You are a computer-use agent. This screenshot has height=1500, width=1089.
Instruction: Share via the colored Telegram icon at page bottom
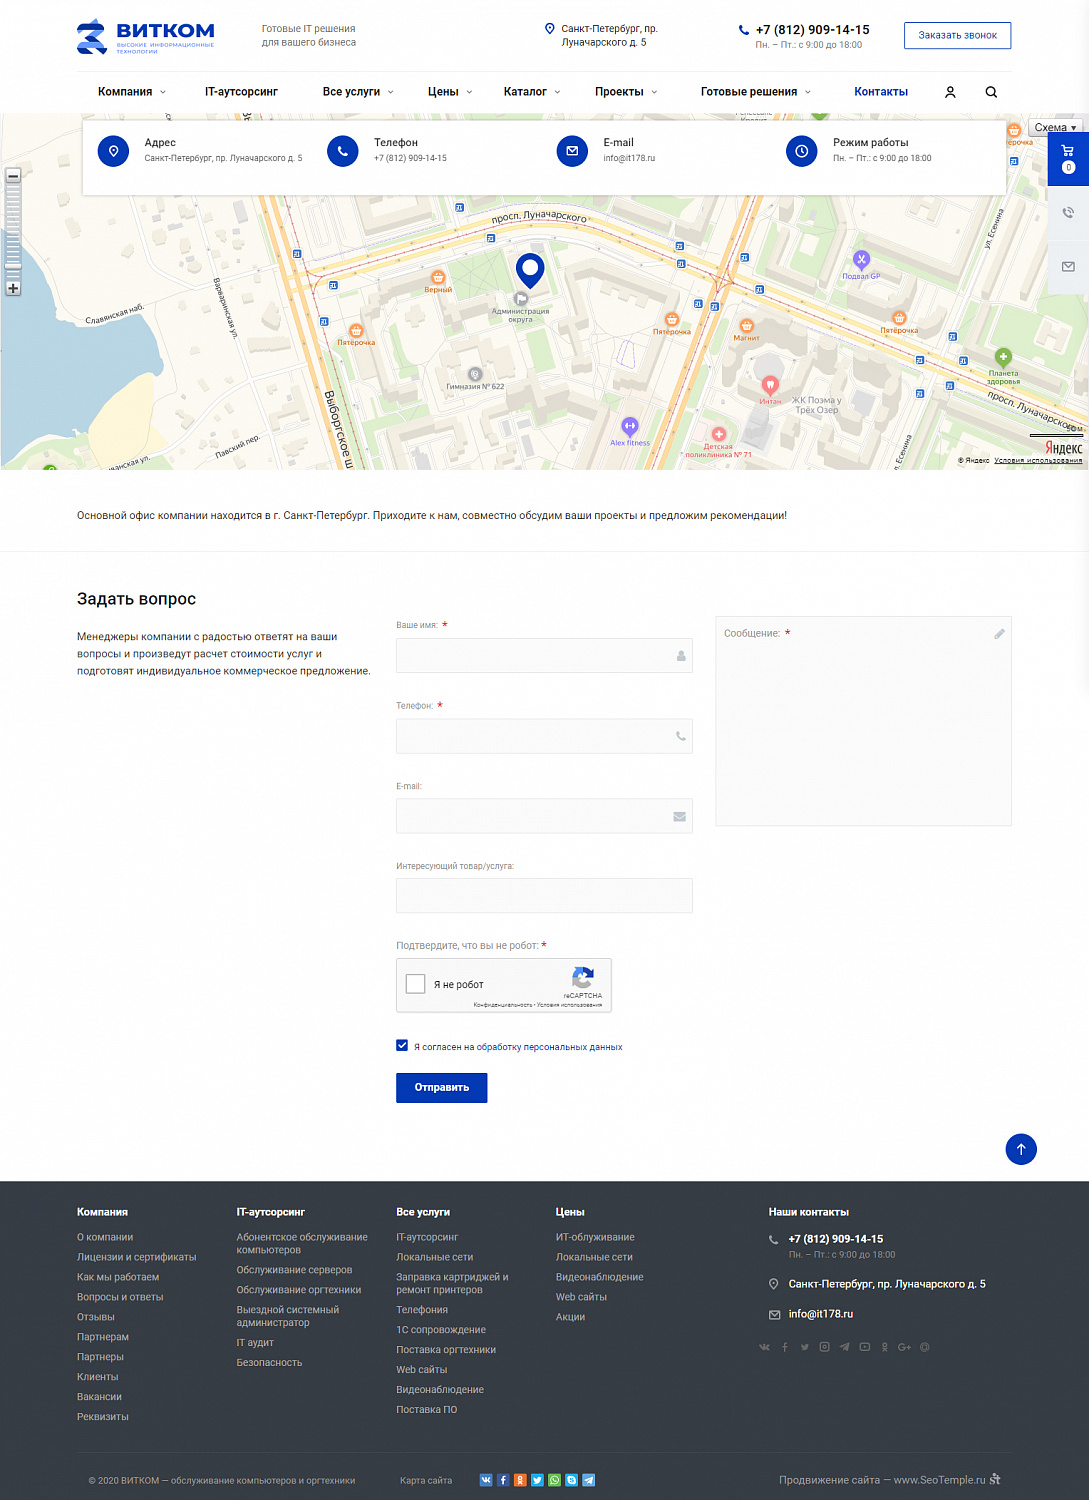click(588, 1480)
